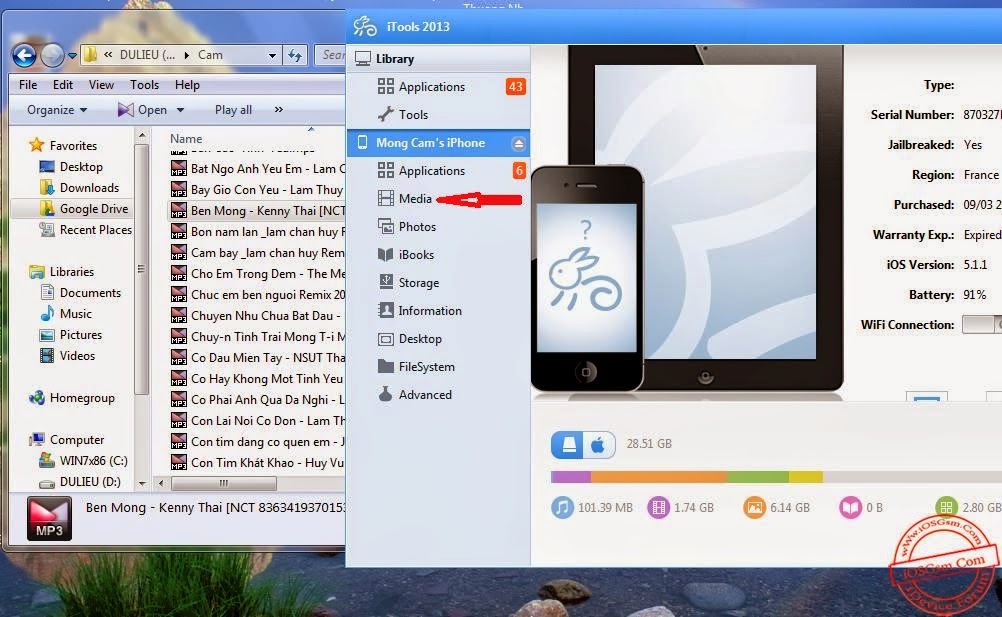This screenshot has width=1002, height=617.
Task: Open the Google Drive favorite
Action: pyautogui.click(x=93, y=209)
